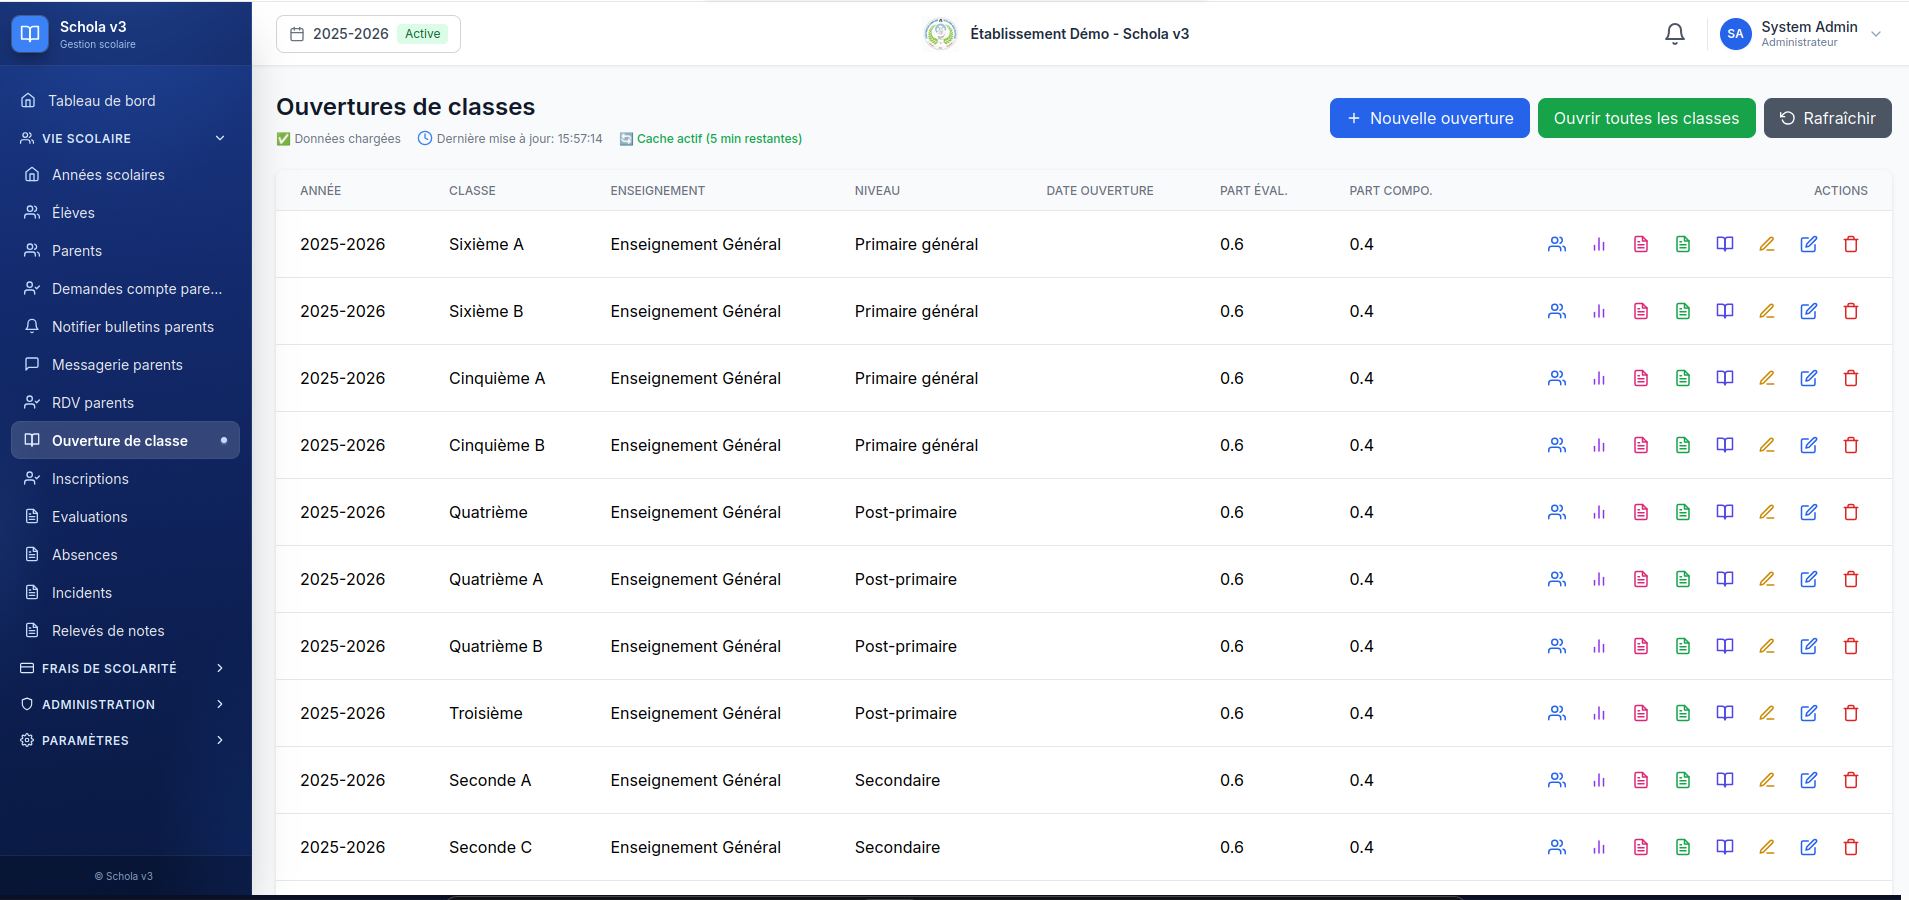Open the 2025-2026 school year selector
This screenshot has height=900, width=1909.
pos(368,34)
